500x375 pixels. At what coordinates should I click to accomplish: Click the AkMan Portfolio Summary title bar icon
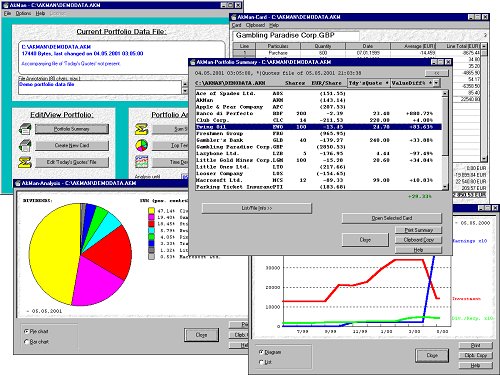[192, 62]
